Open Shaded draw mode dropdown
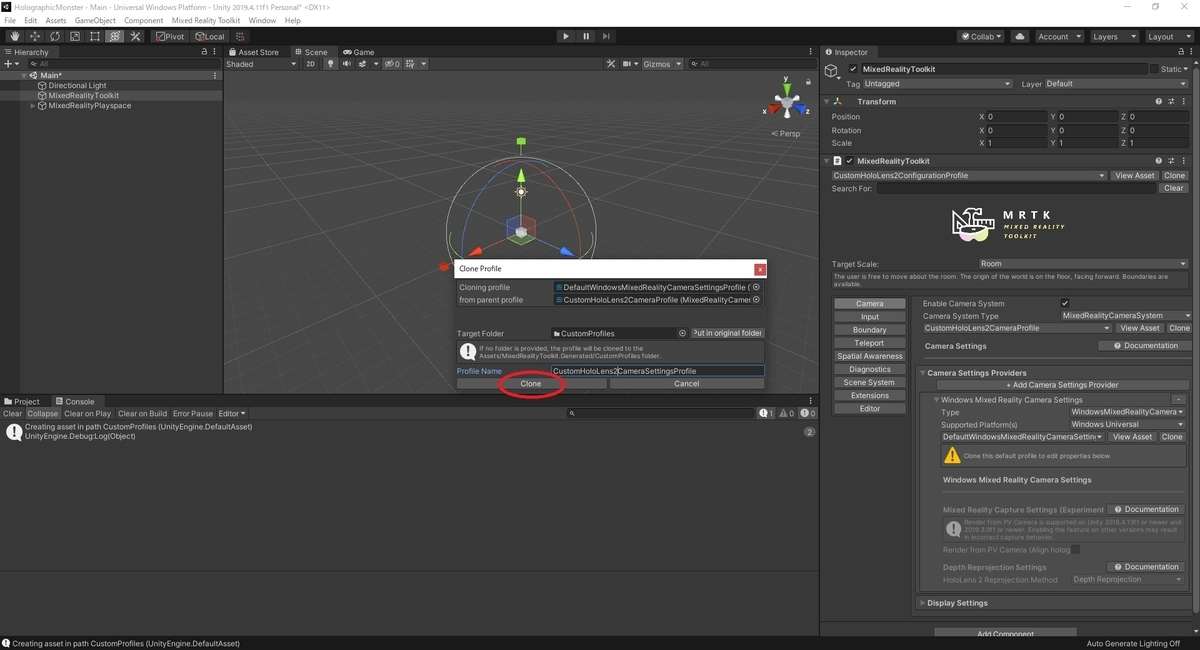 pos(261,64)
